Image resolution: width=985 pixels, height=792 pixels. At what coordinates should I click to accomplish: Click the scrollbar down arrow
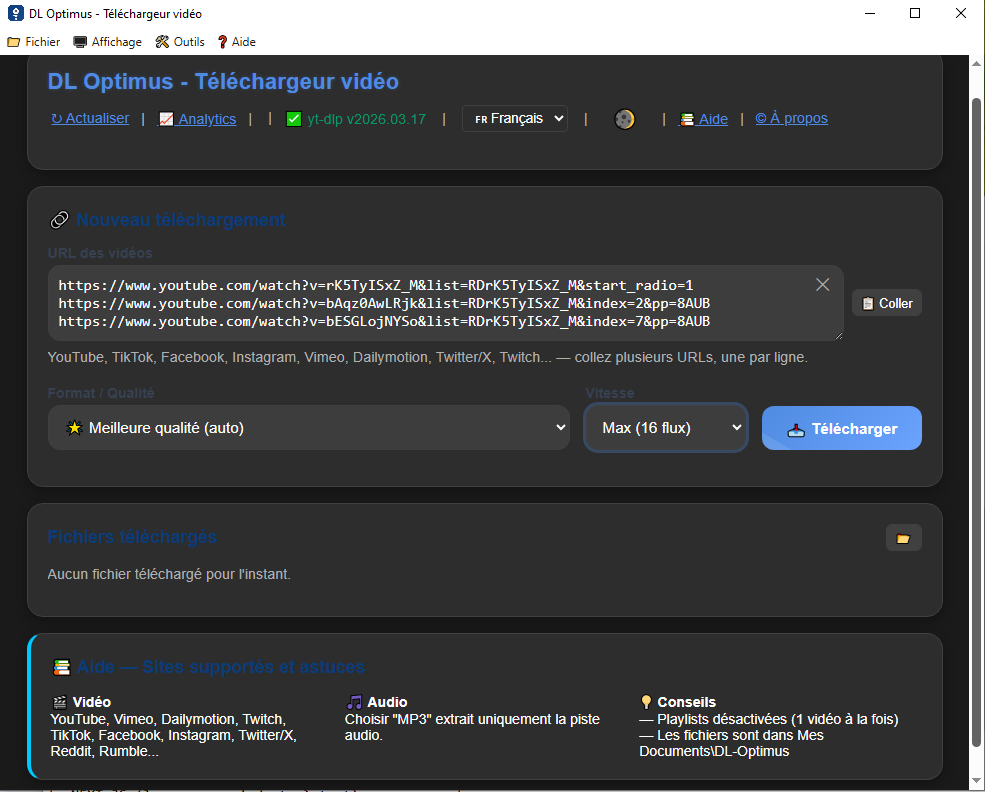pos(976,781)
